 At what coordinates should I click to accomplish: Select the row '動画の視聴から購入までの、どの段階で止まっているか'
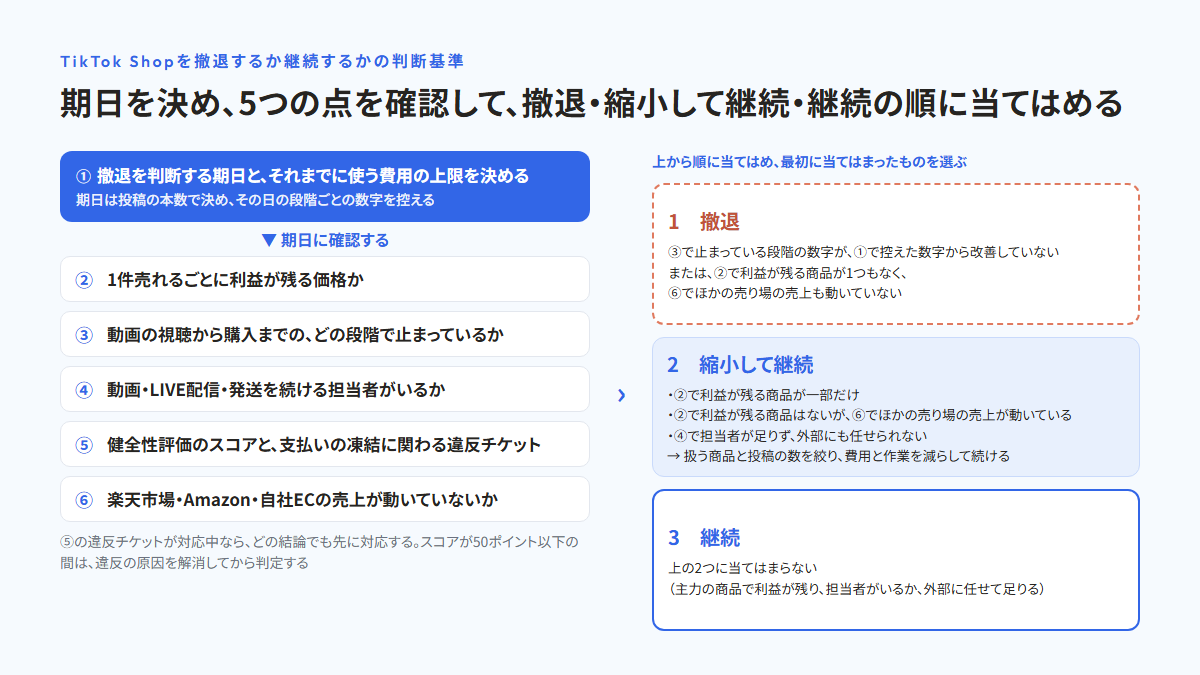tap(325, 334)
